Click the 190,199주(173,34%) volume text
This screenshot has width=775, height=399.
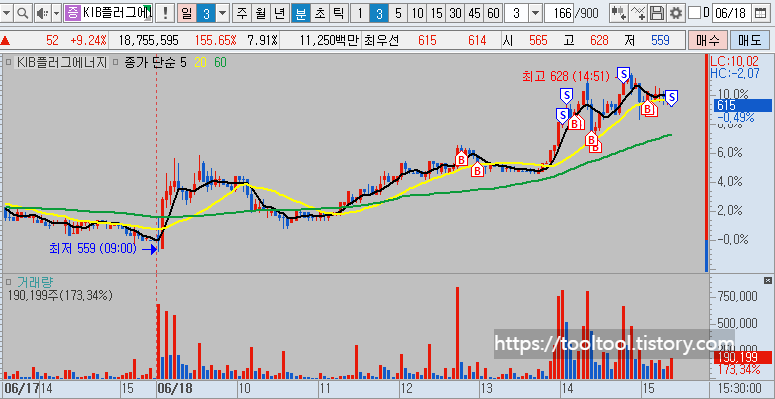click(60, 296)
